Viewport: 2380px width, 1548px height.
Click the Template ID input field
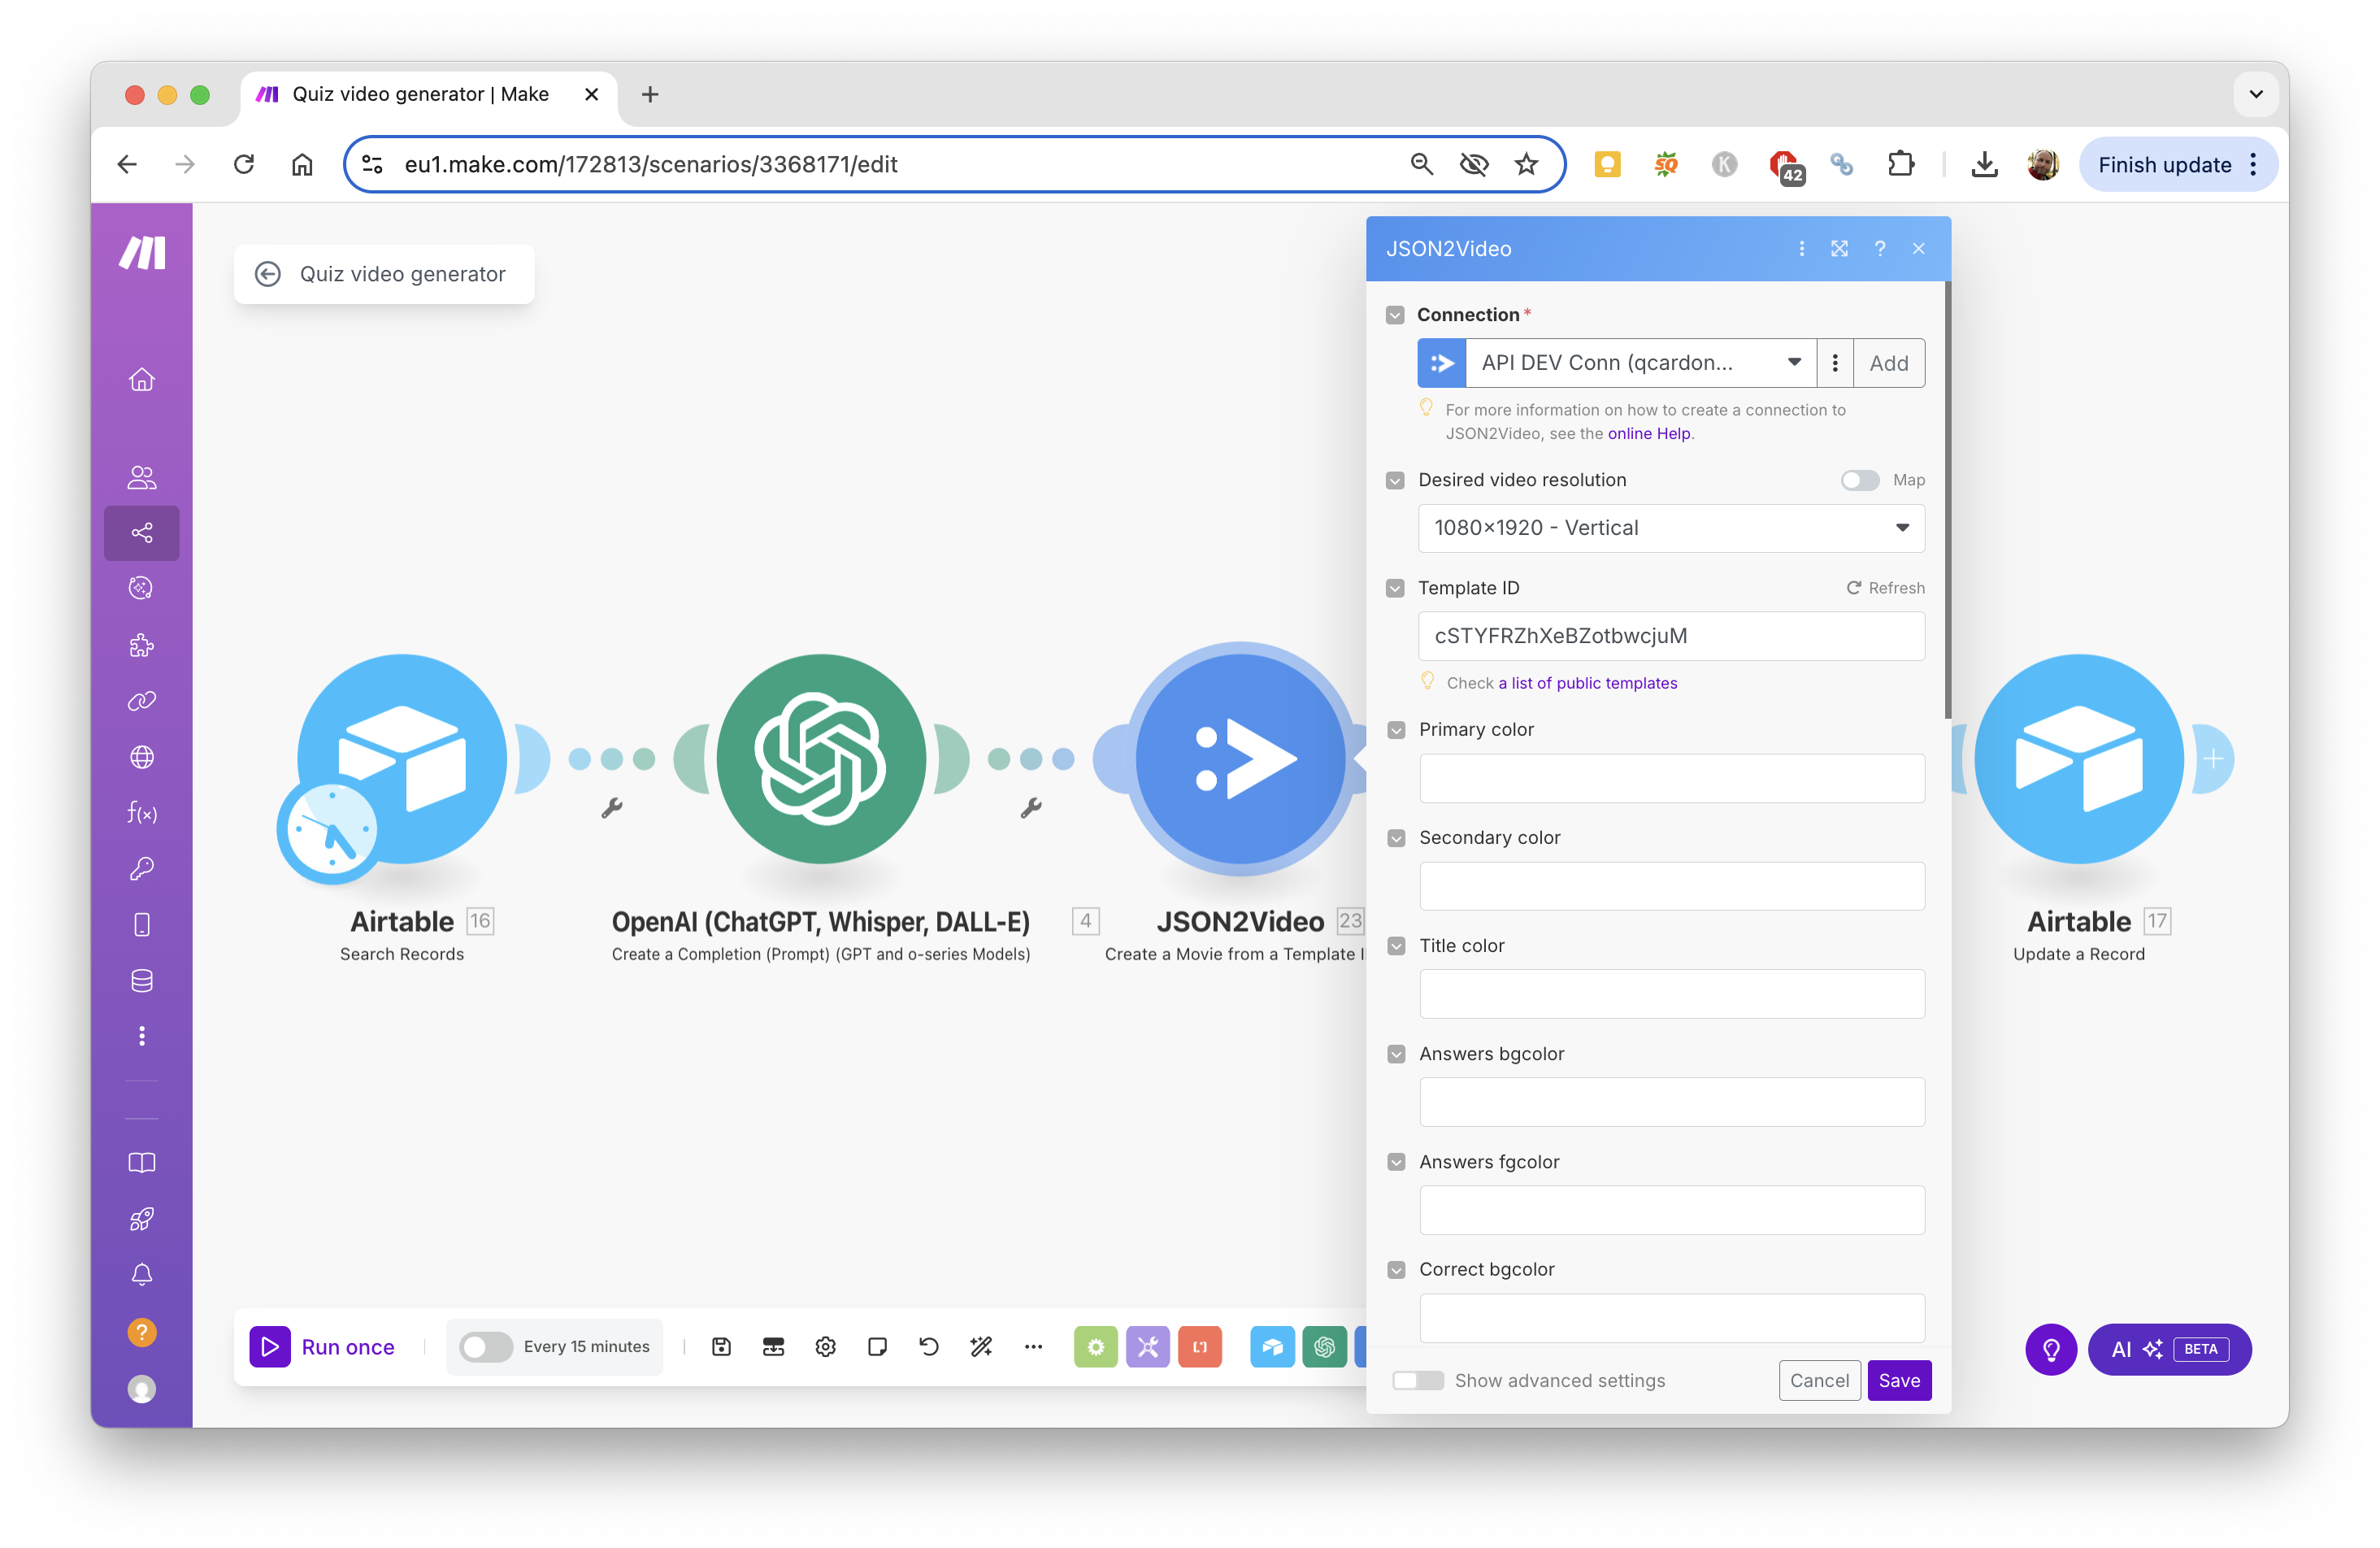click(1671, 636)
